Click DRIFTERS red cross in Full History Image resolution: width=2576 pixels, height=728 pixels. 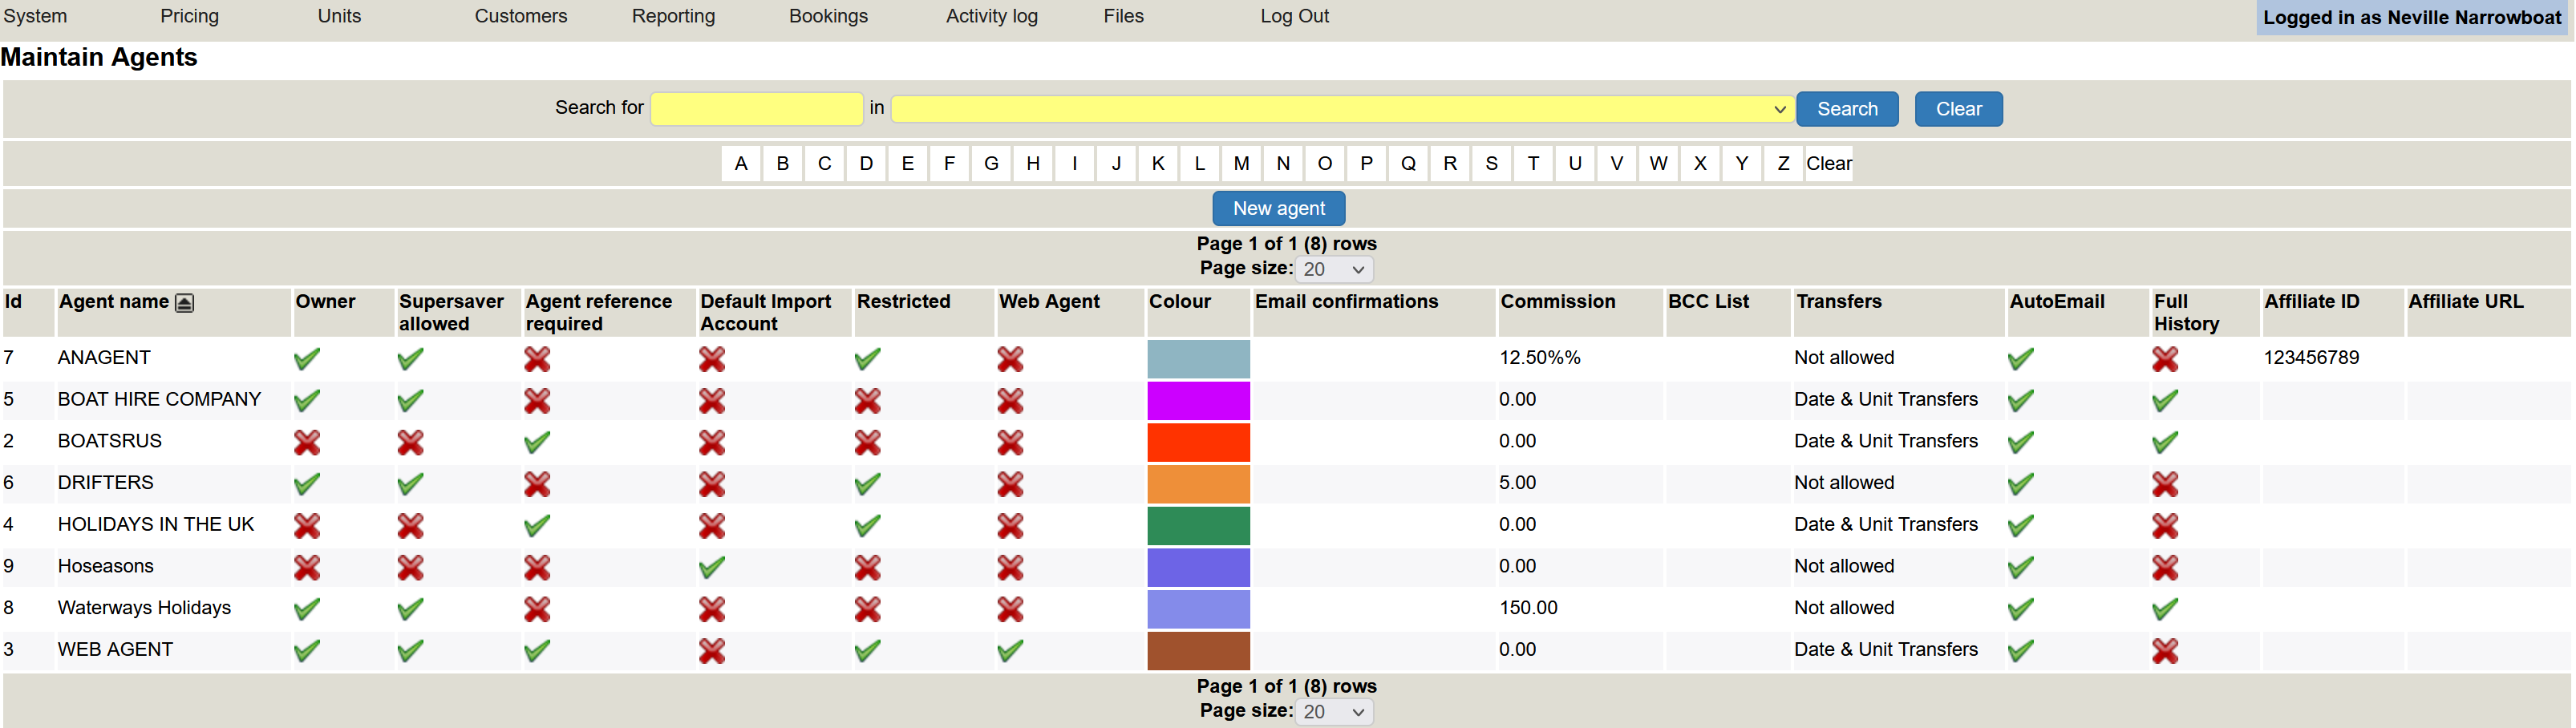pos(2164,484)
